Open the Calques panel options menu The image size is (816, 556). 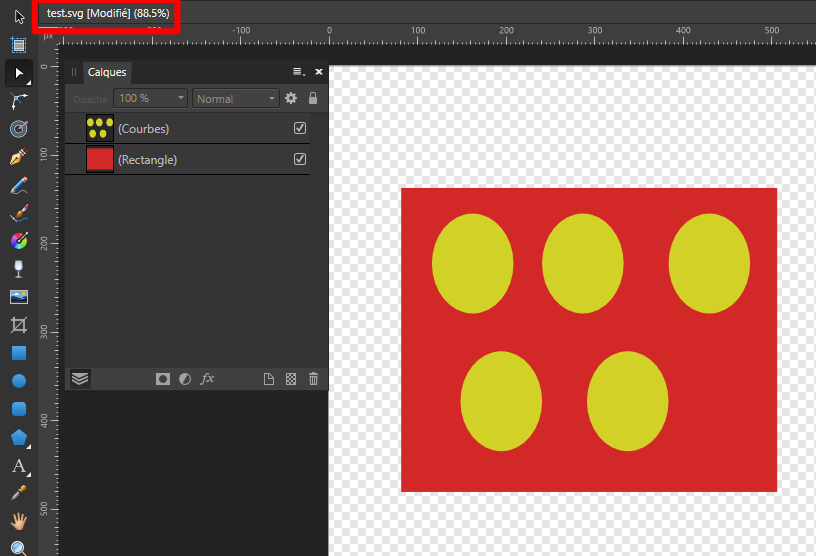(299, 72)
